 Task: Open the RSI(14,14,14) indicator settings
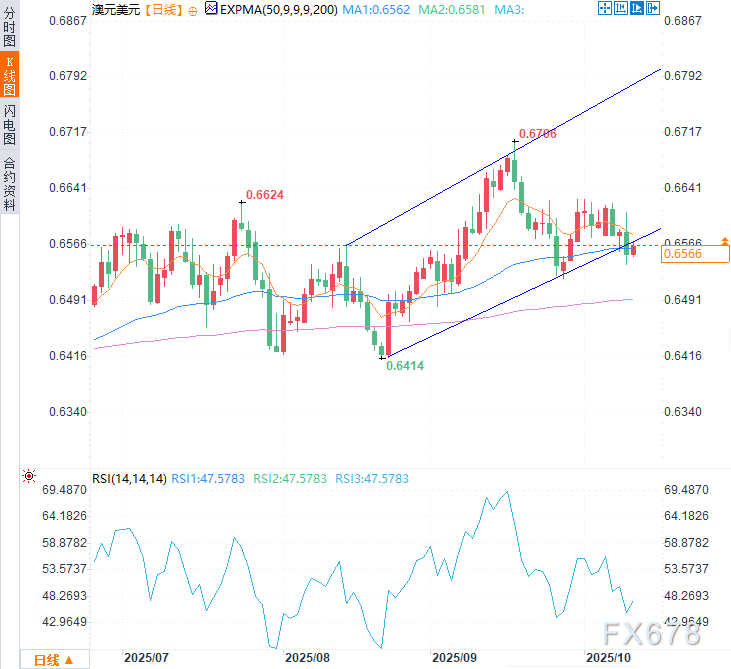129,479
